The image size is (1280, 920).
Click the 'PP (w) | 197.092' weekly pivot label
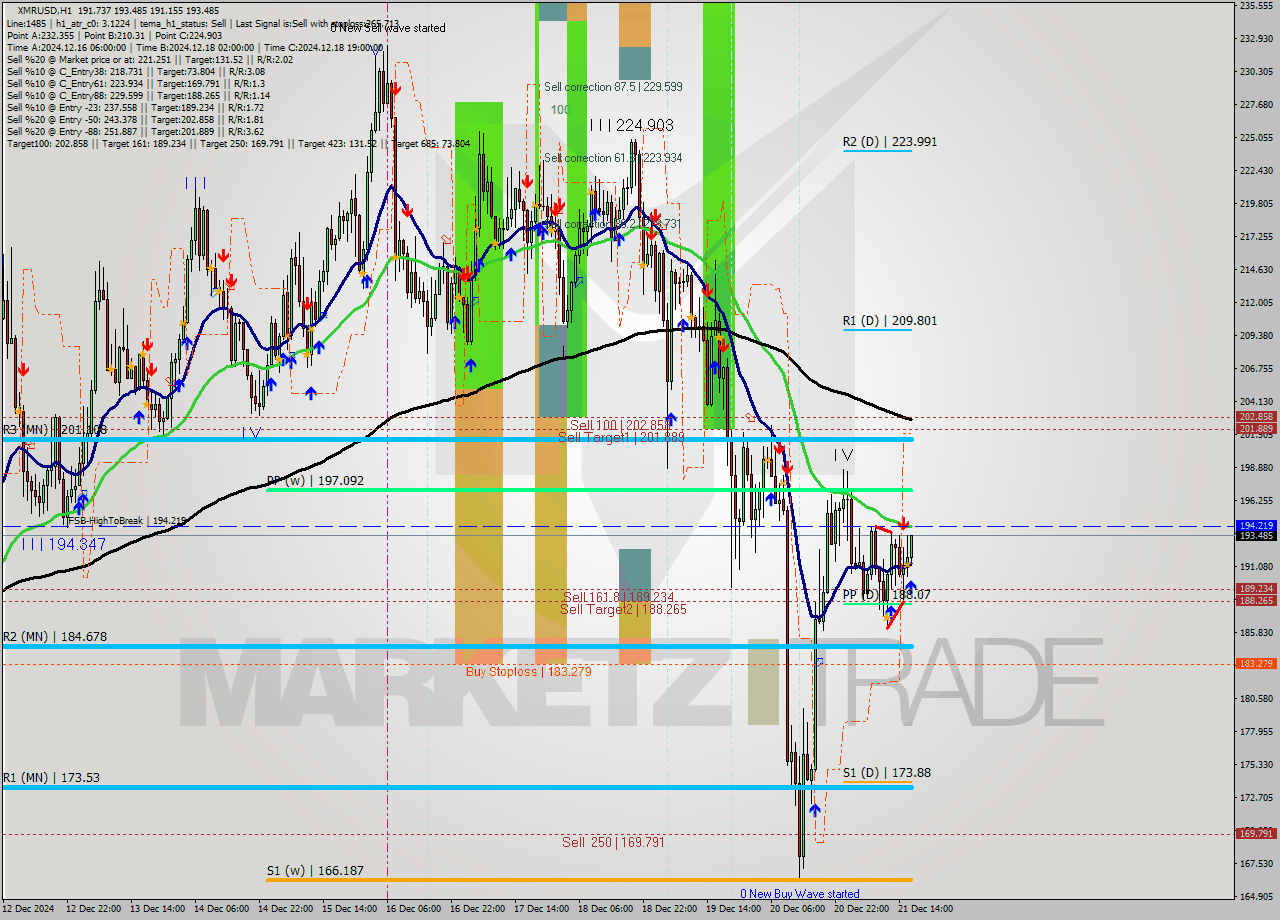[315, 481]
